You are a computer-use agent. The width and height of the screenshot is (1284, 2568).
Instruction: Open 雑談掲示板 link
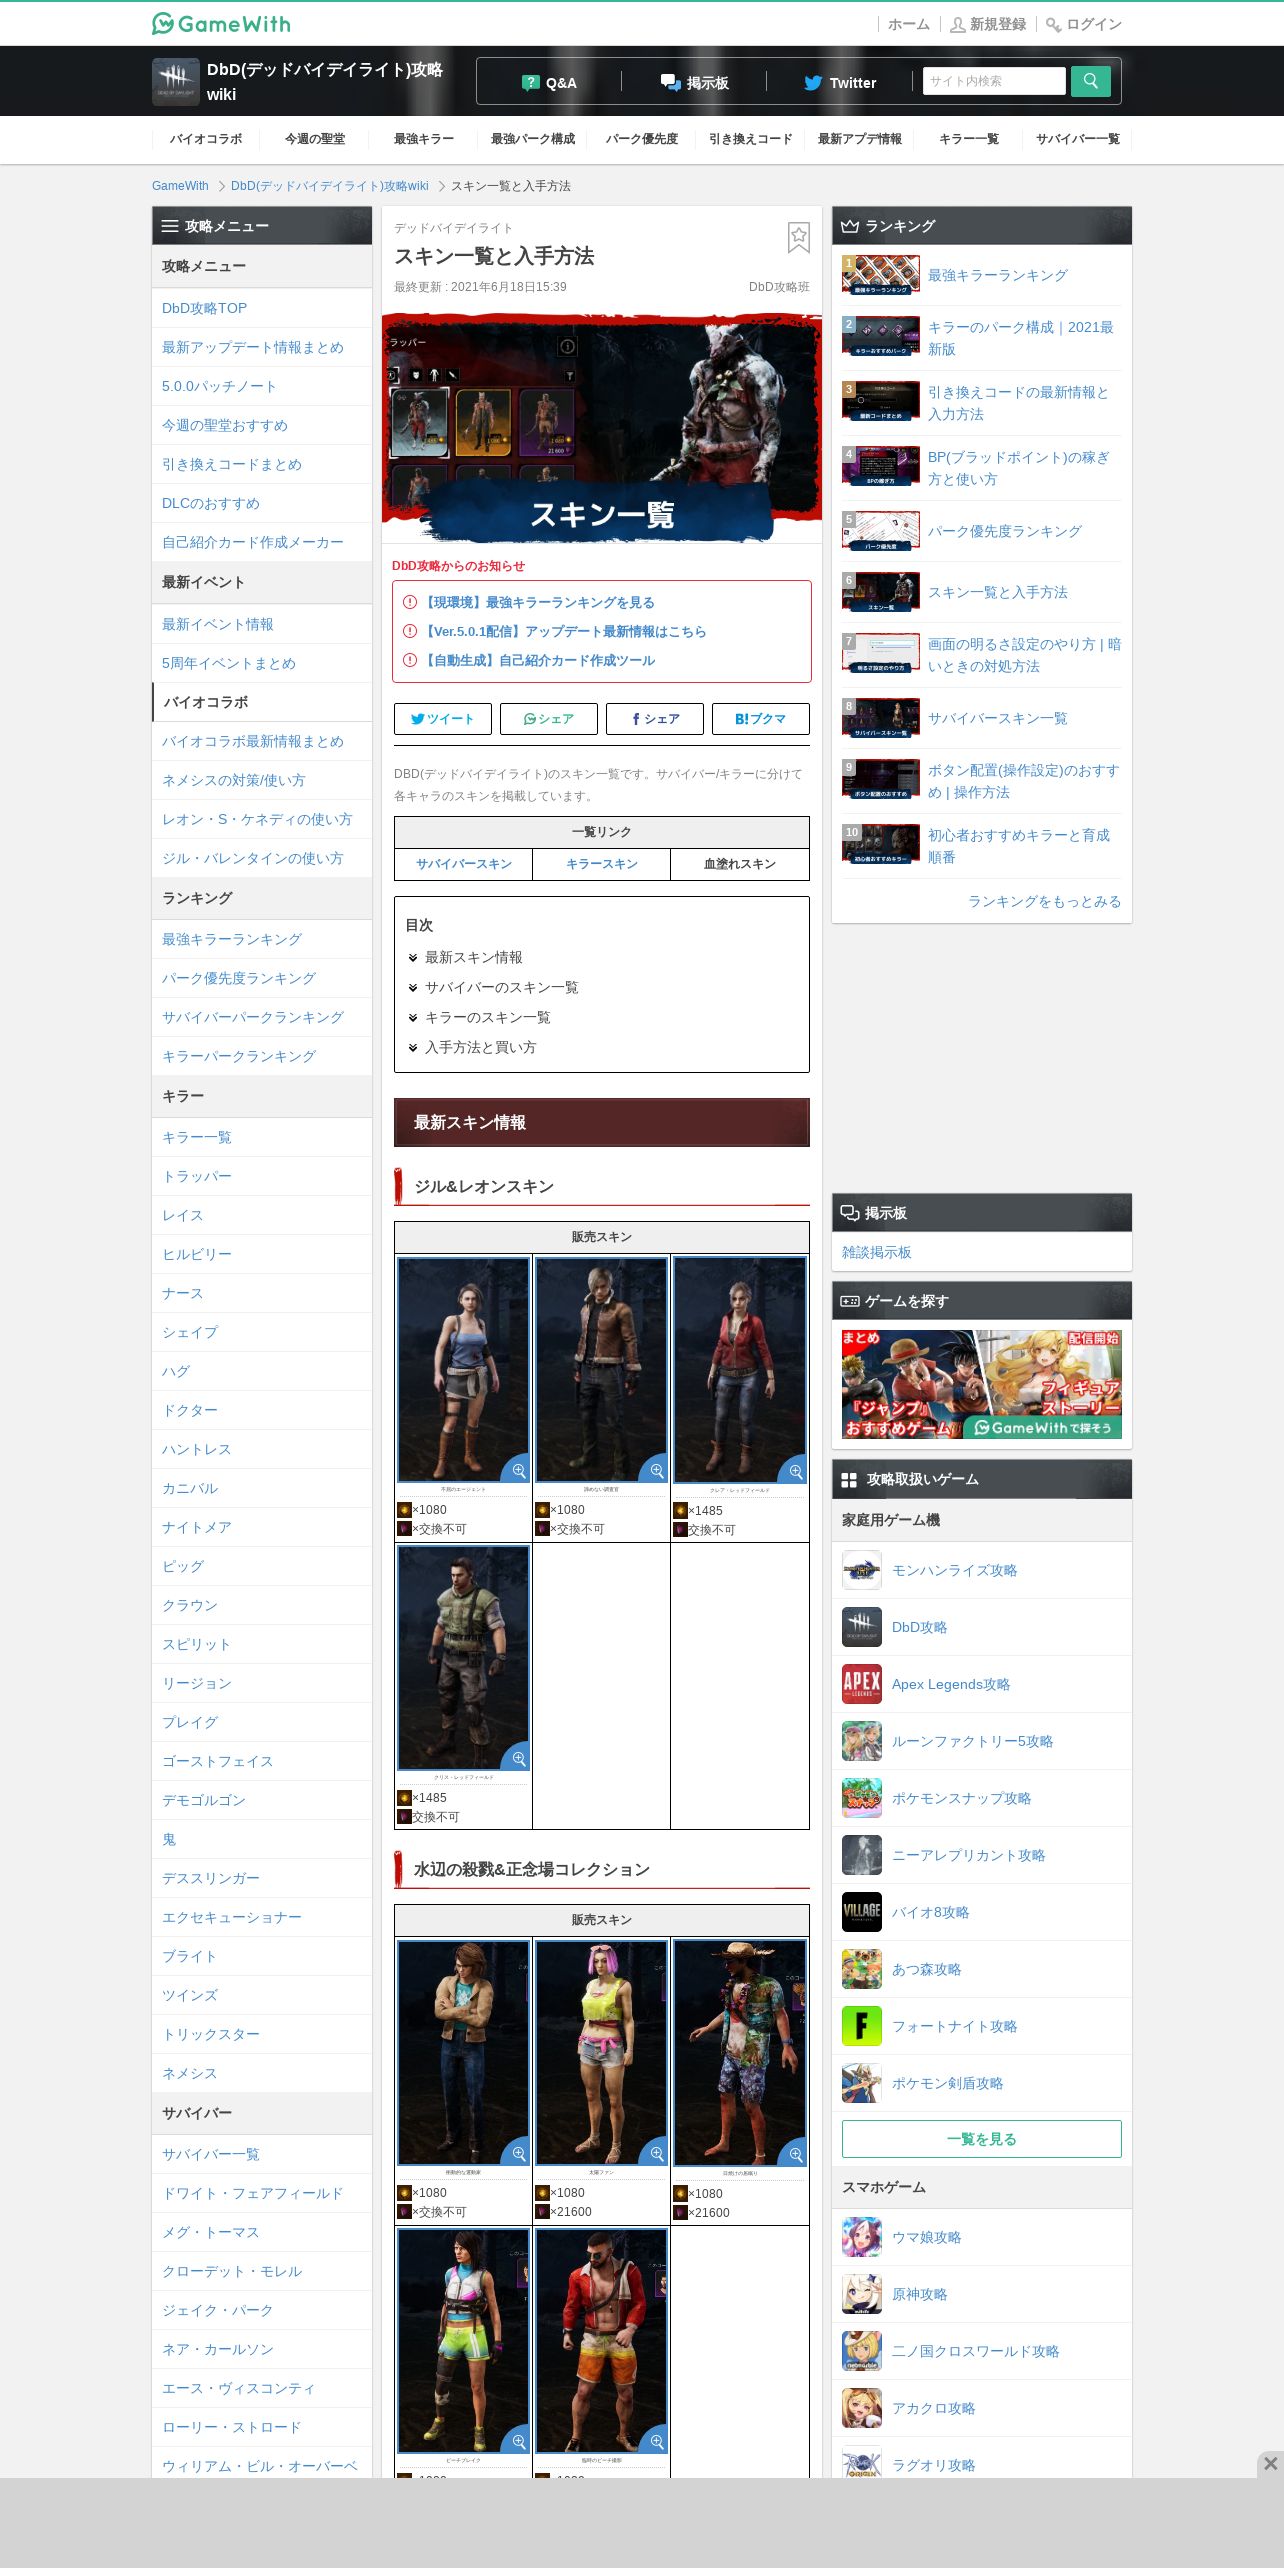(877, 1252)
